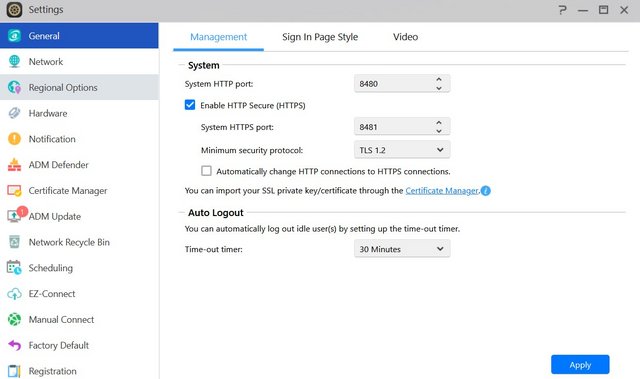Decrease the System HTTP port value

439,88
